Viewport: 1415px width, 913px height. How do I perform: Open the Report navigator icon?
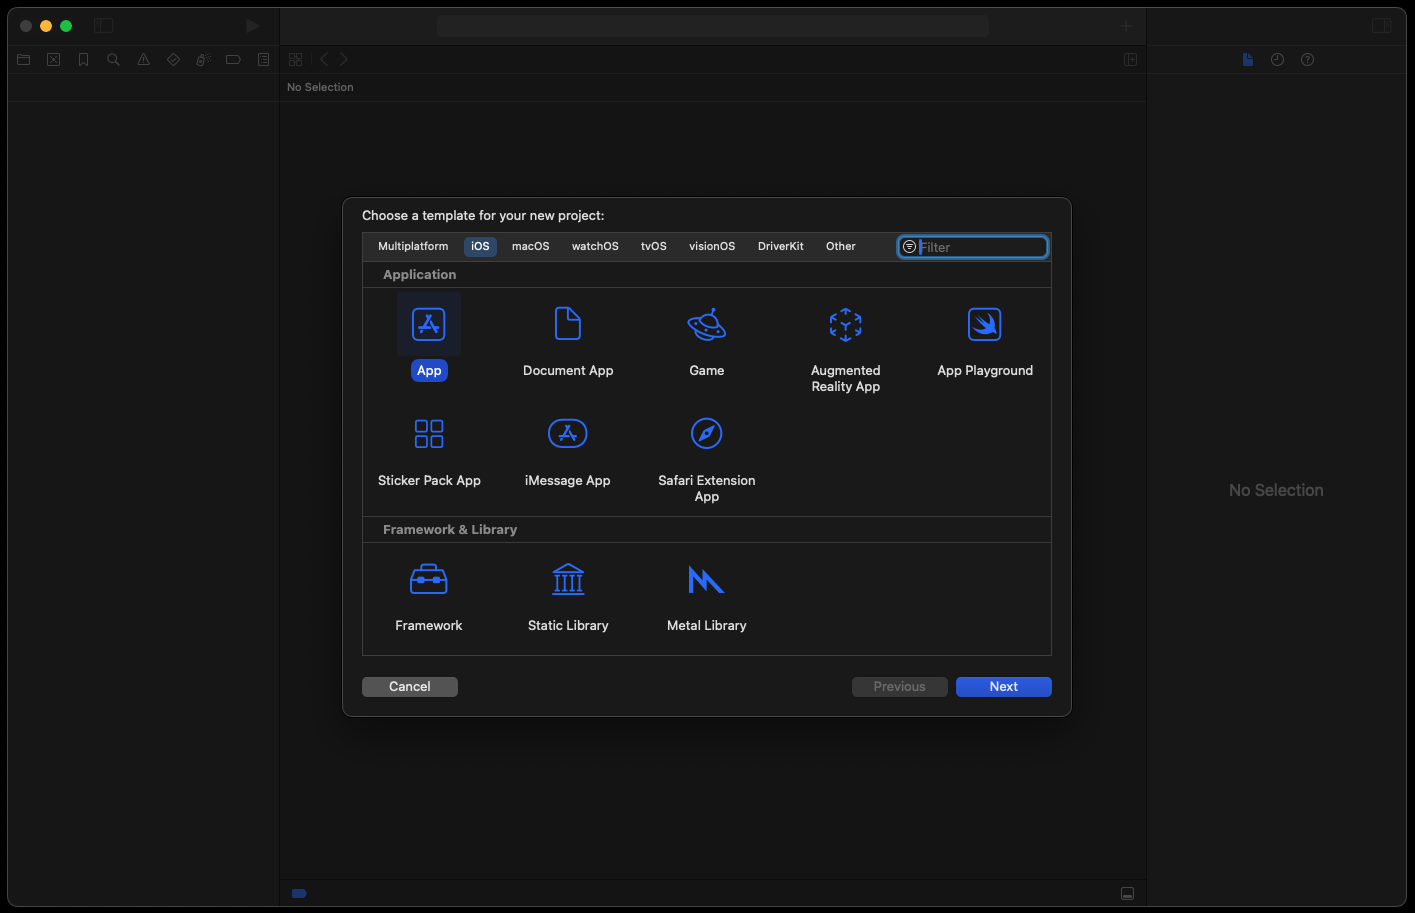point(264,60)
